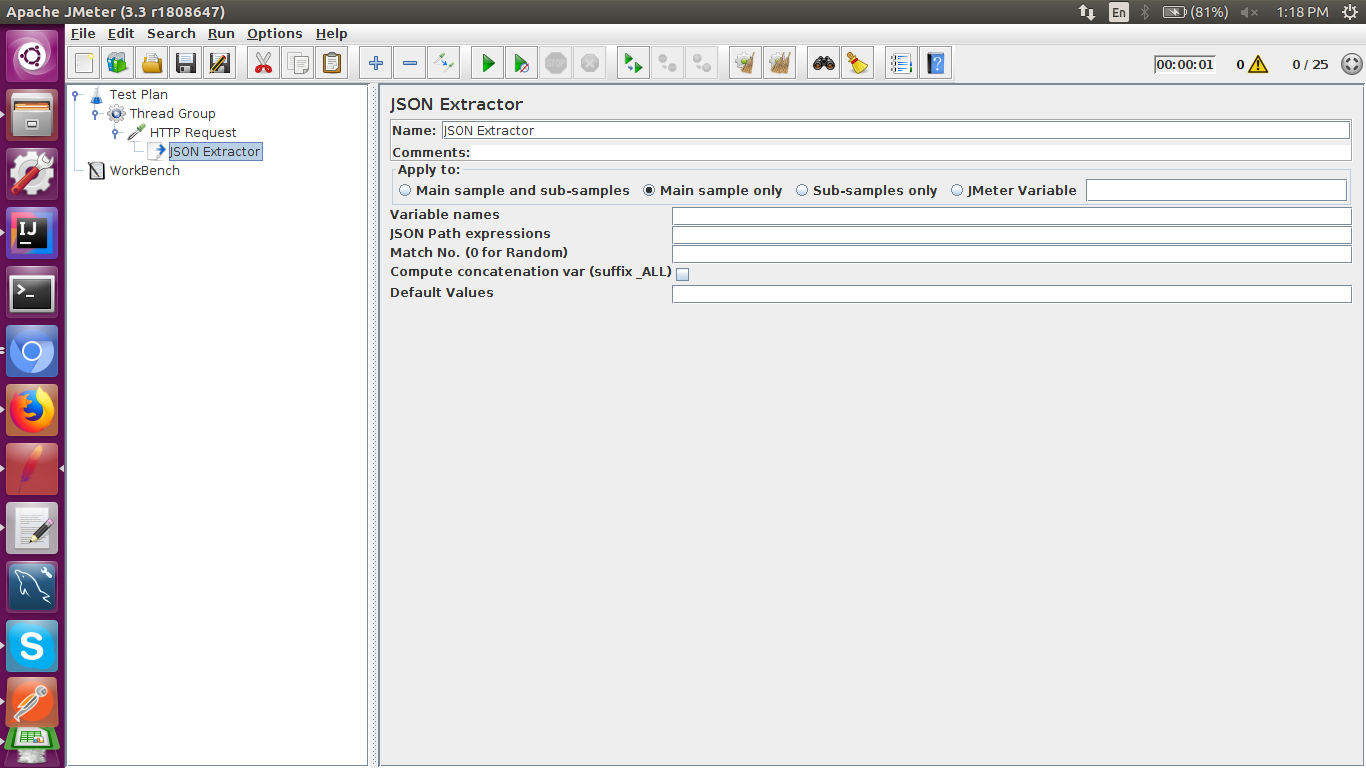Screen dimensions: 1366x768
Task: Open the Run menu
Action: 221,33
